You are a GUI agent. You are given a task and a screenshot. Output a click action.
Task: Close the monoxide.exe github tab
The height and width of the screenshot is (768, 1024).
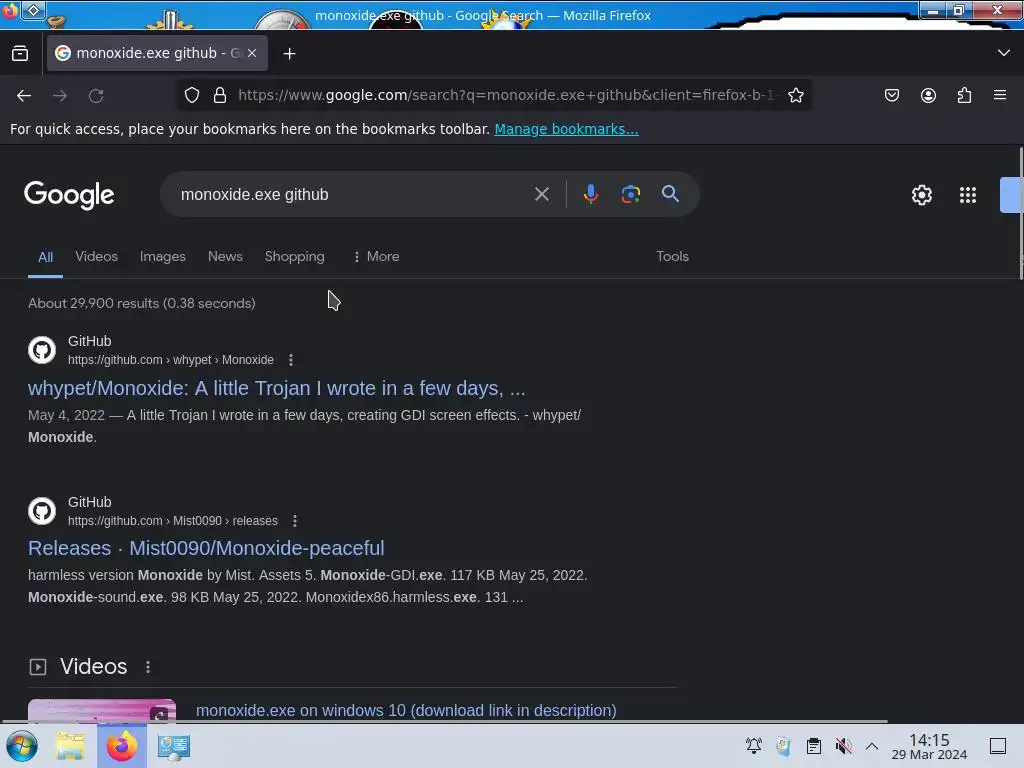coord(252,54)
